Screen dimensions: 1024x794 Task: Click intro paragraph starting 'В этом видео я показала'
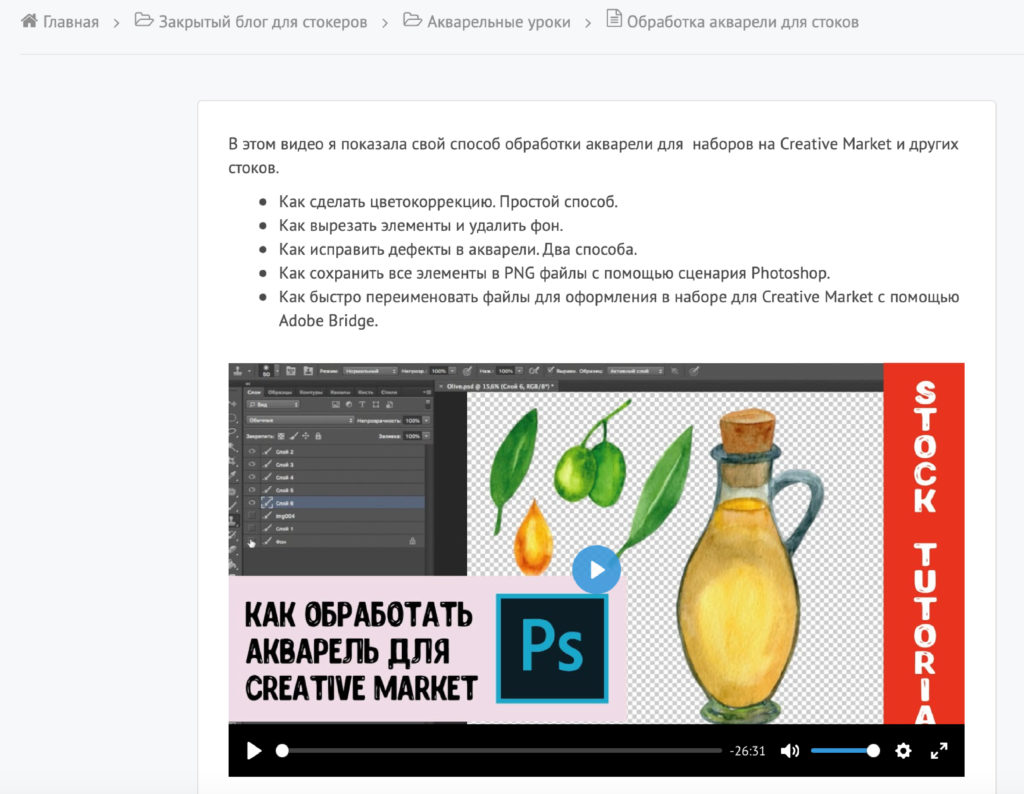pos(593,155)
